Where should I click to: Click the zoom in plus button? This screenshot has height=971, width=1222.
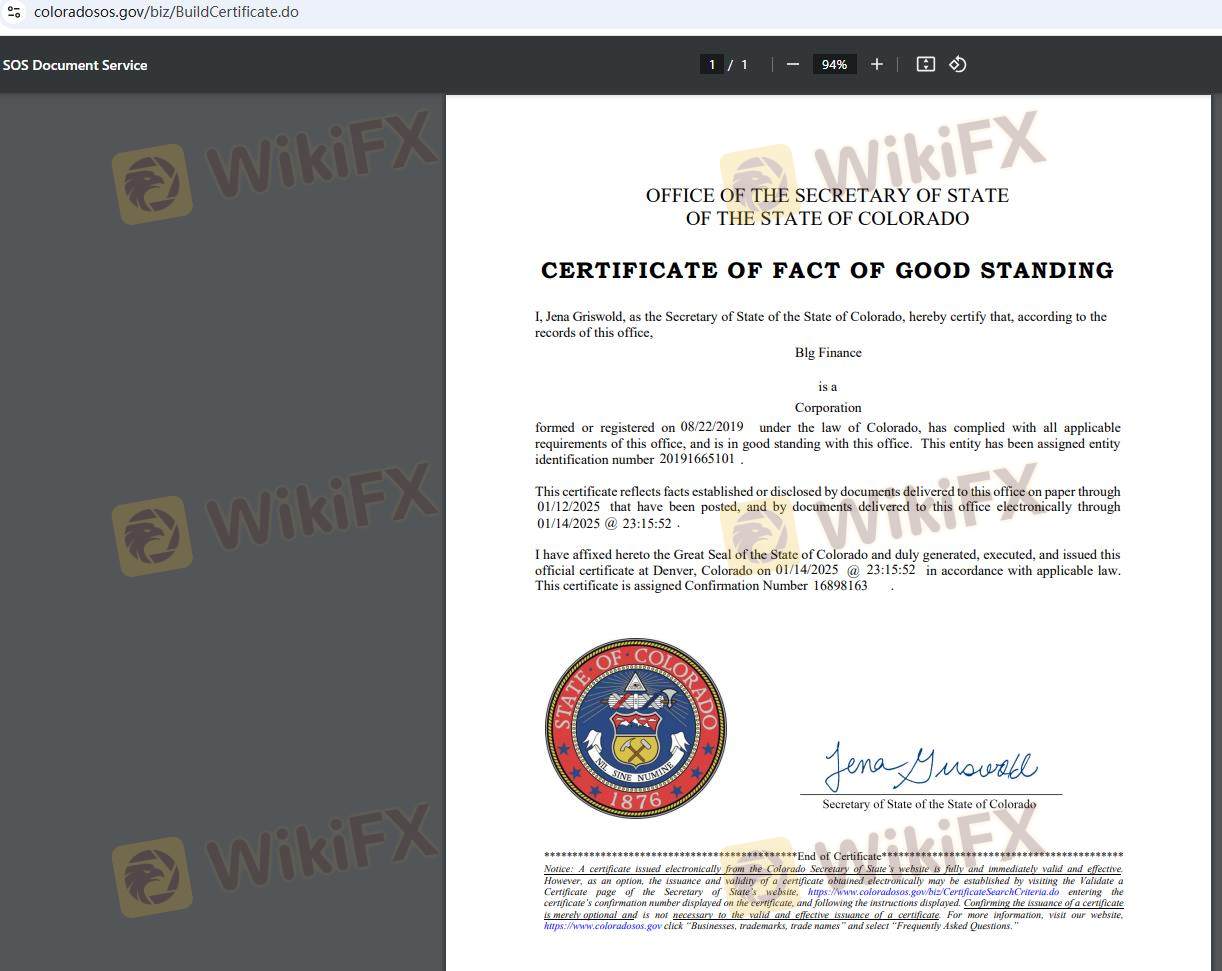[877, 64]
